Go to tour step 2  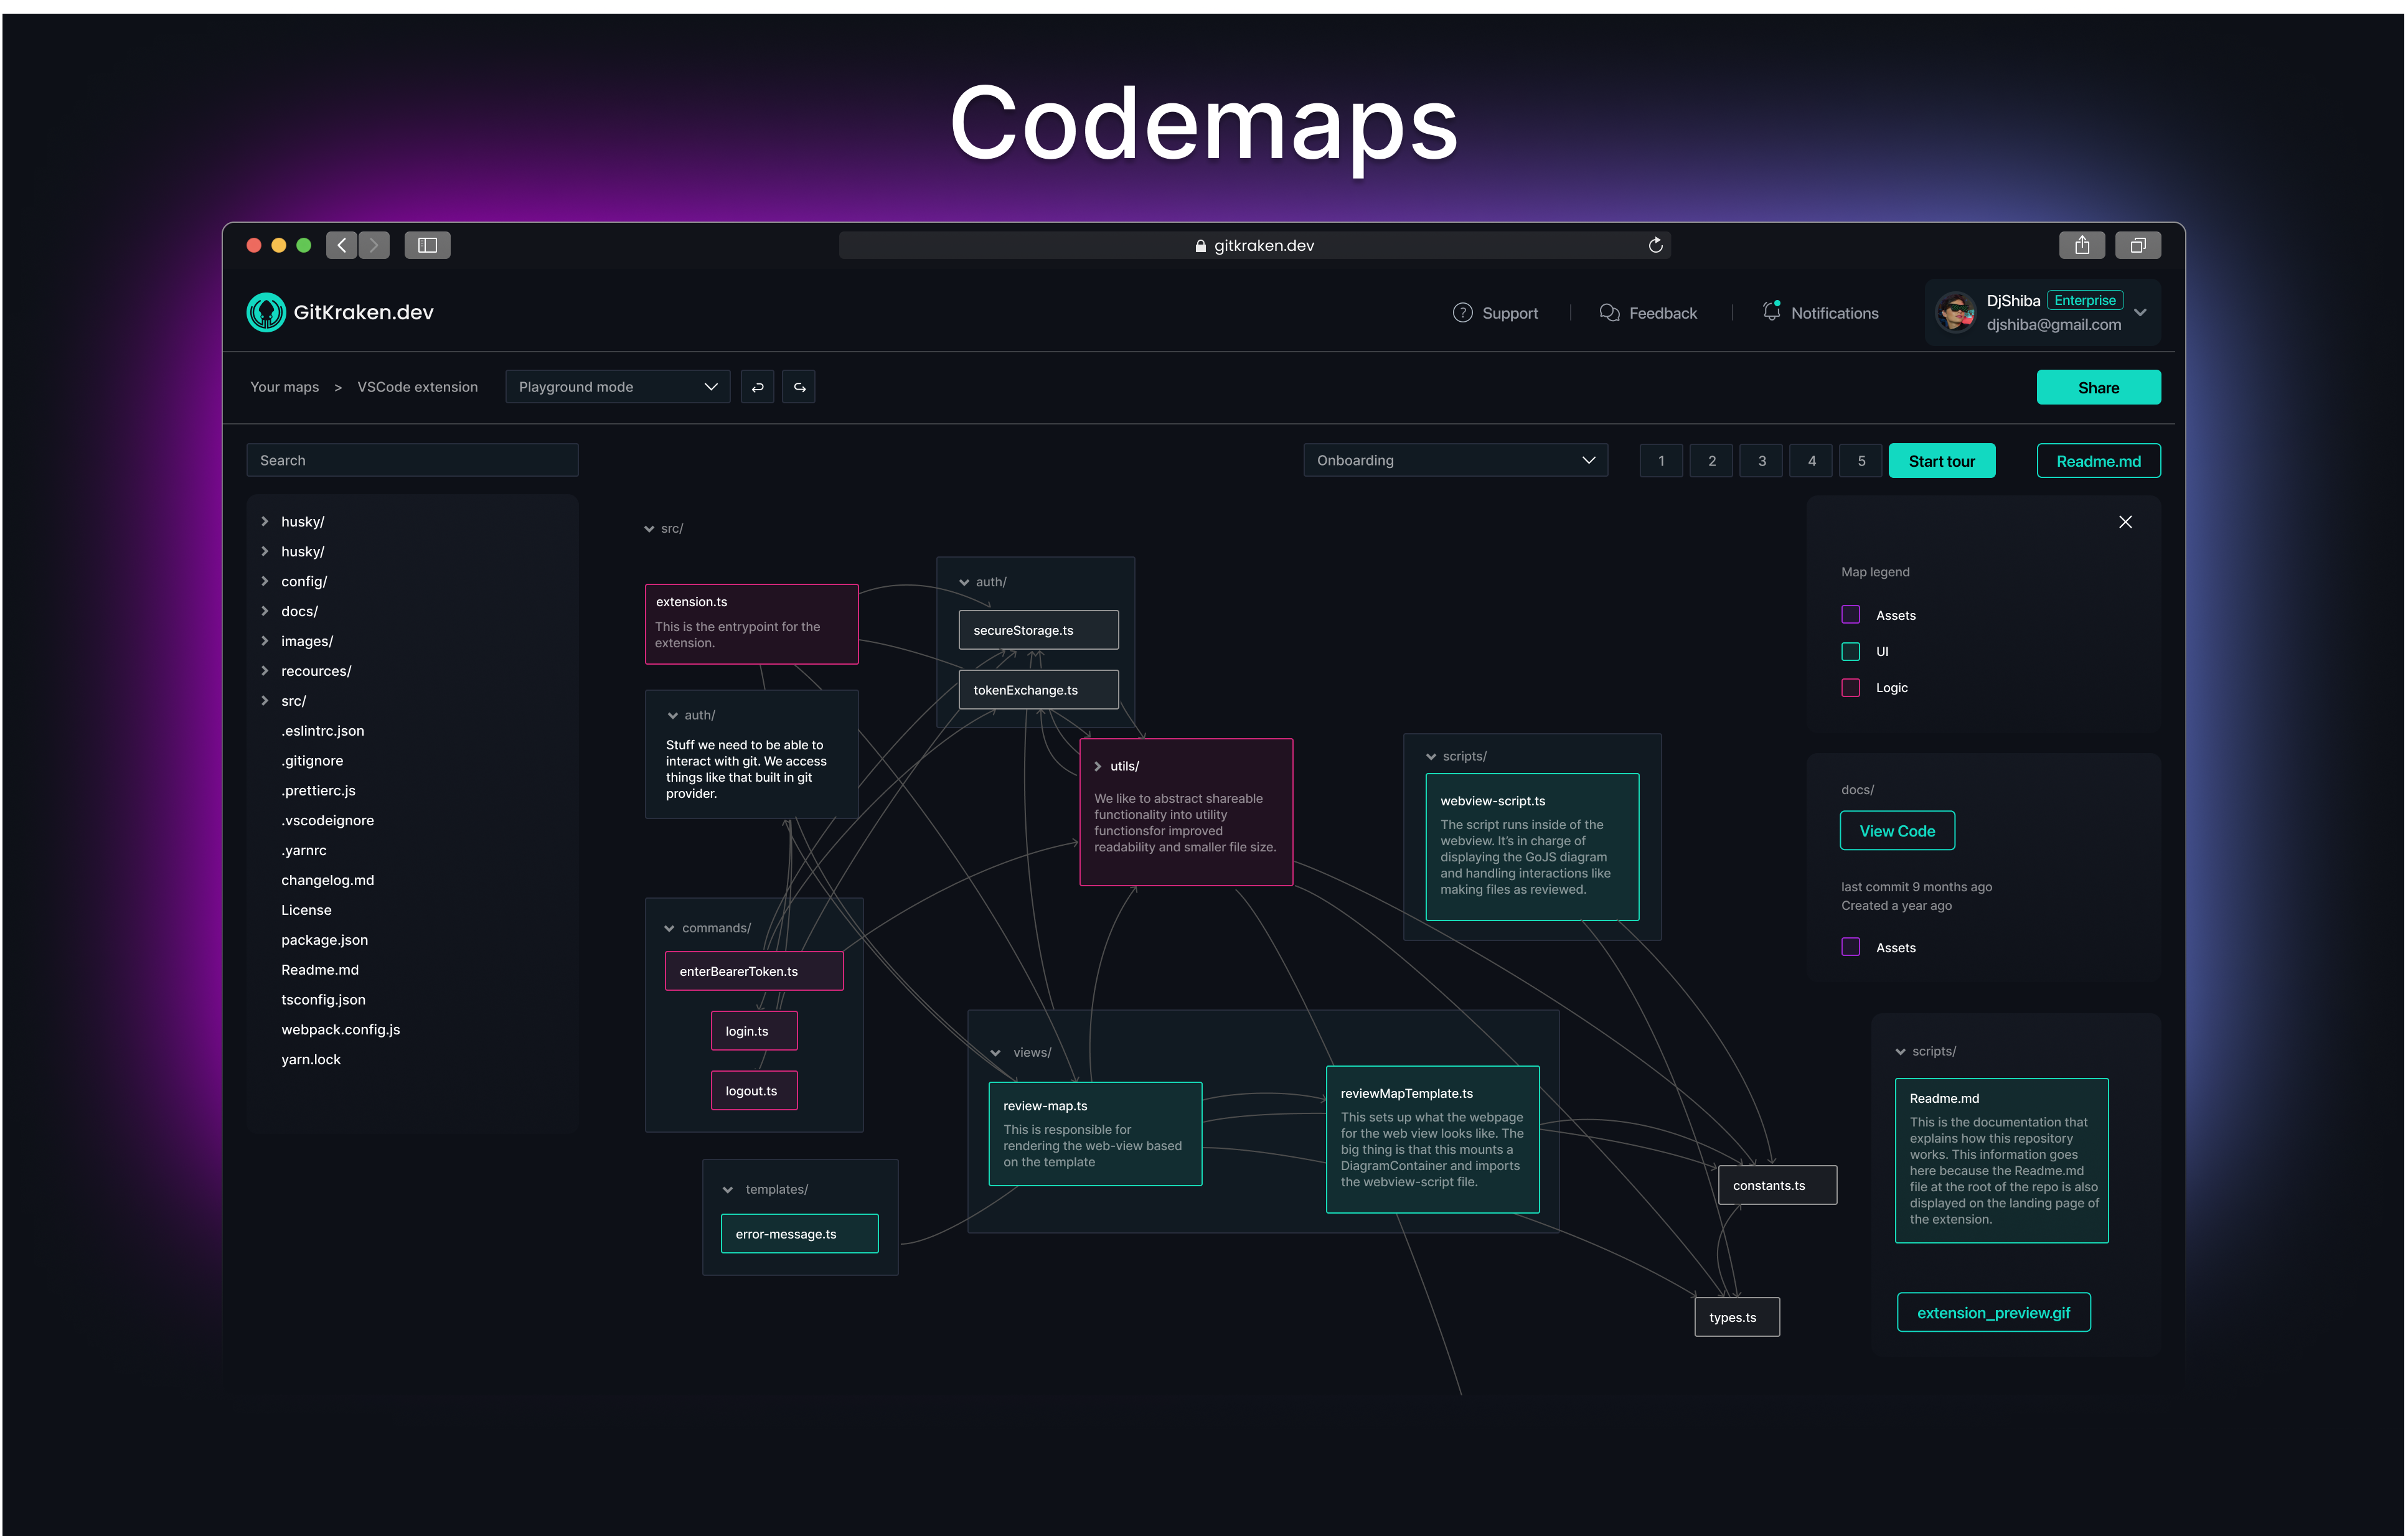click(x=1711, y=461)
